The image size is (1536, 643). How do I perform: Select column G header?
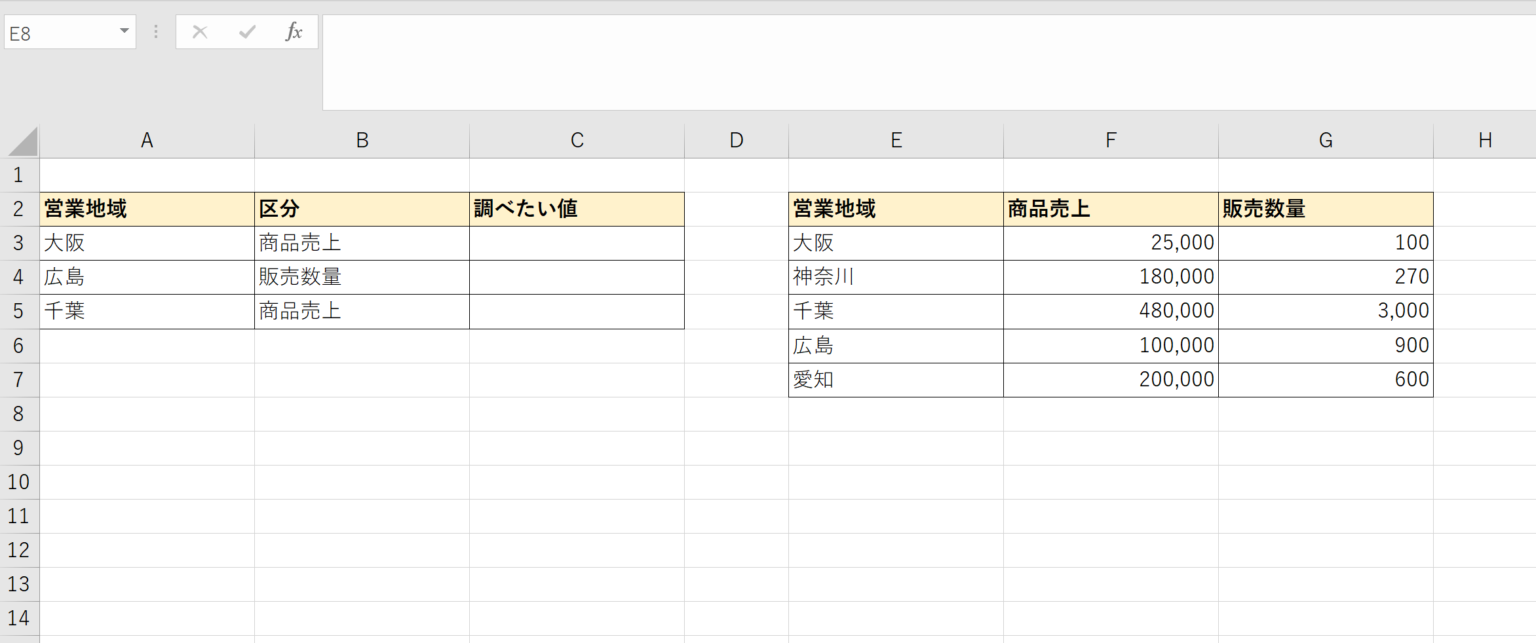click(x=1325, y=141)
